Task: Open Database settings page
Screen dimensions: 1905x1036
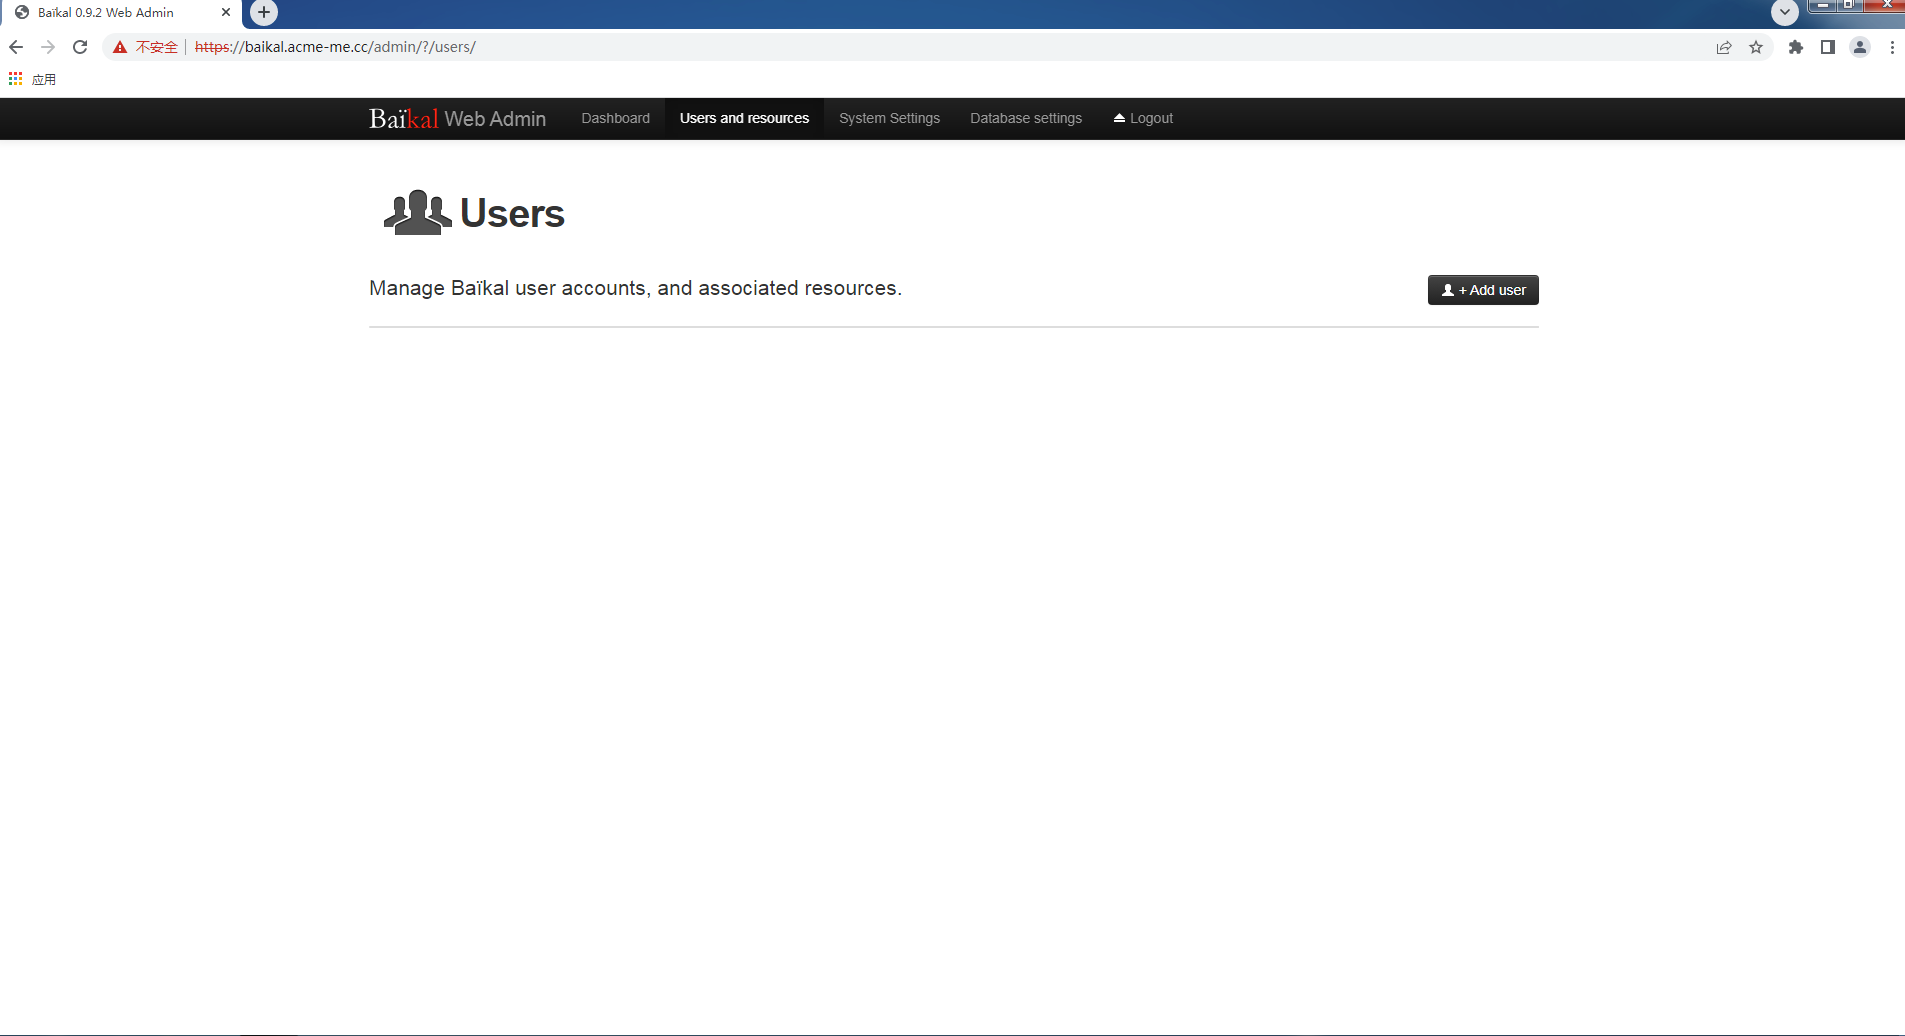Action: [1026, 118]
